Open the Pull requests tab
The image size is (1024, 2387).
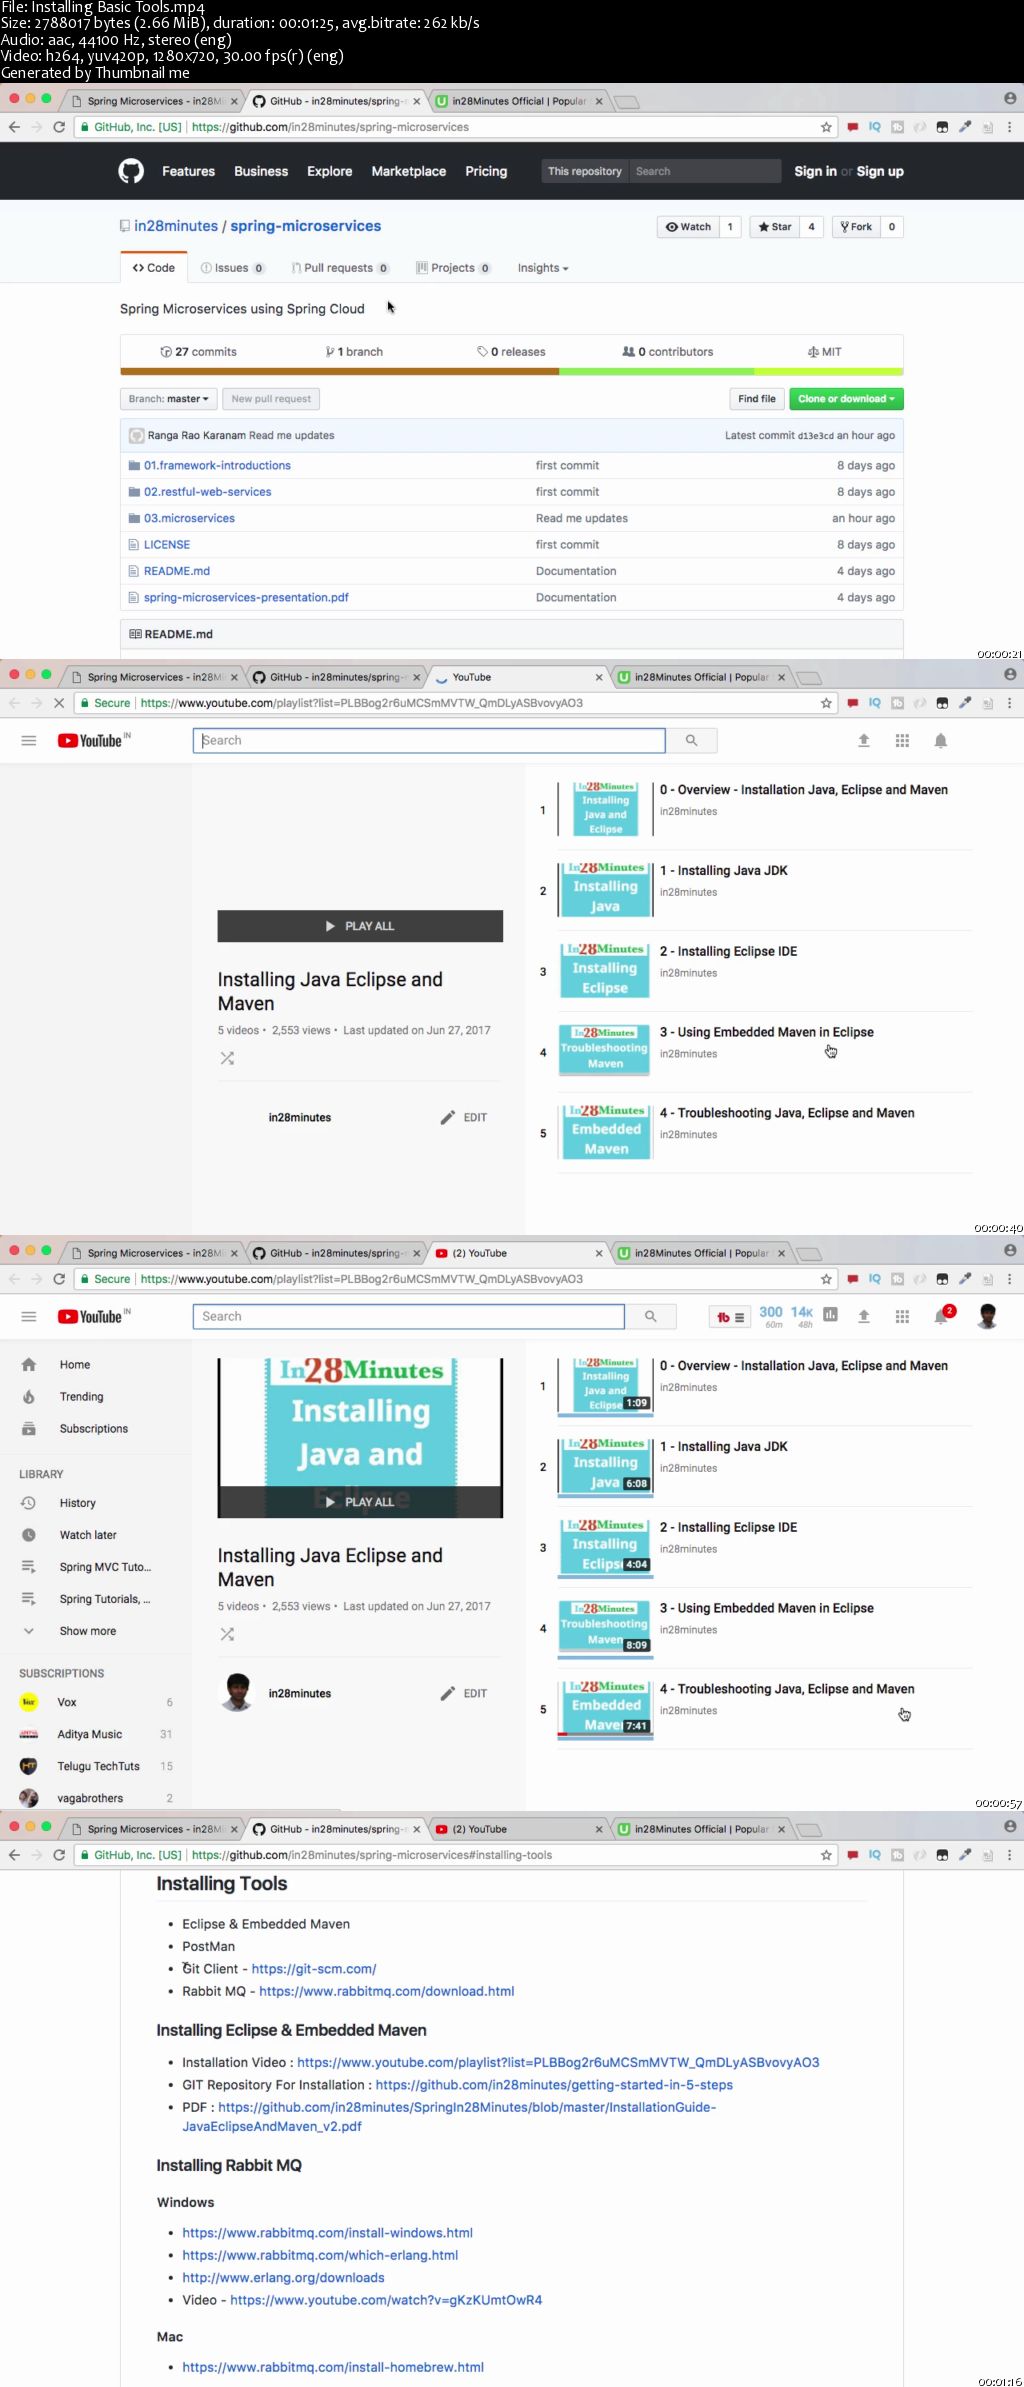340,268
